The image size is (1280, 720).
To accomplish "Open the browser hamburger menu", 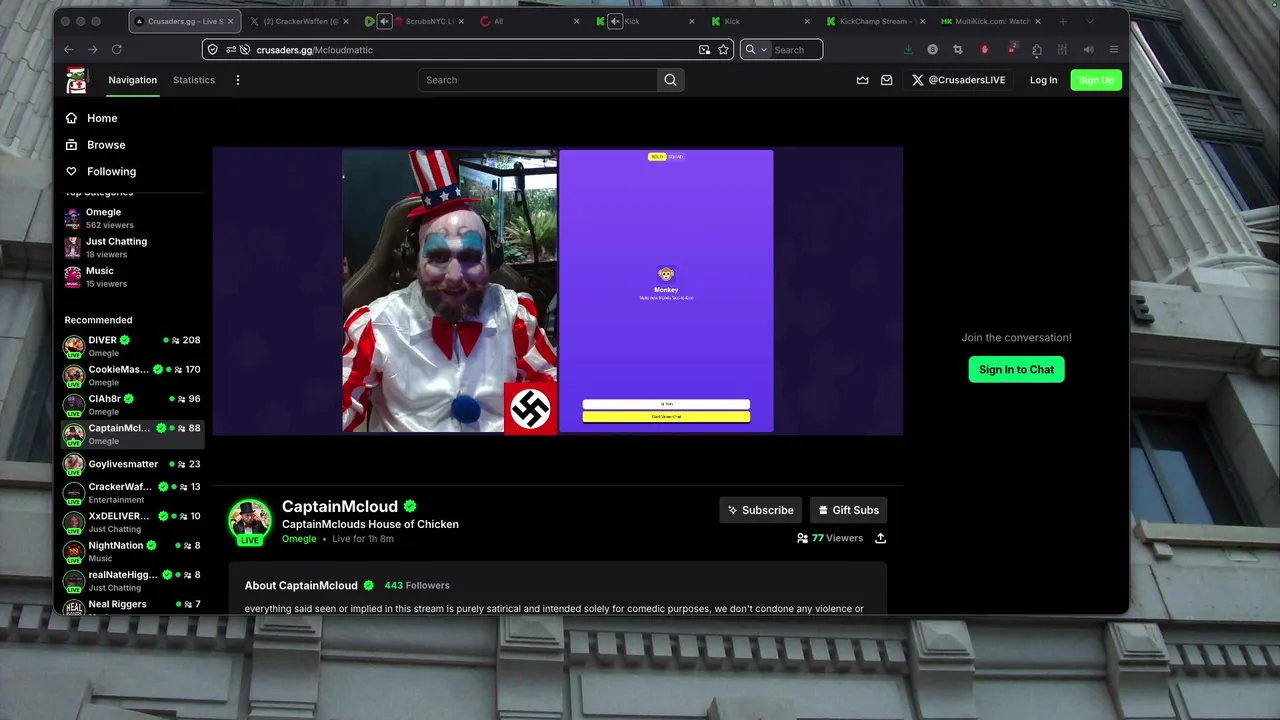I will [x=1114, y=50].
